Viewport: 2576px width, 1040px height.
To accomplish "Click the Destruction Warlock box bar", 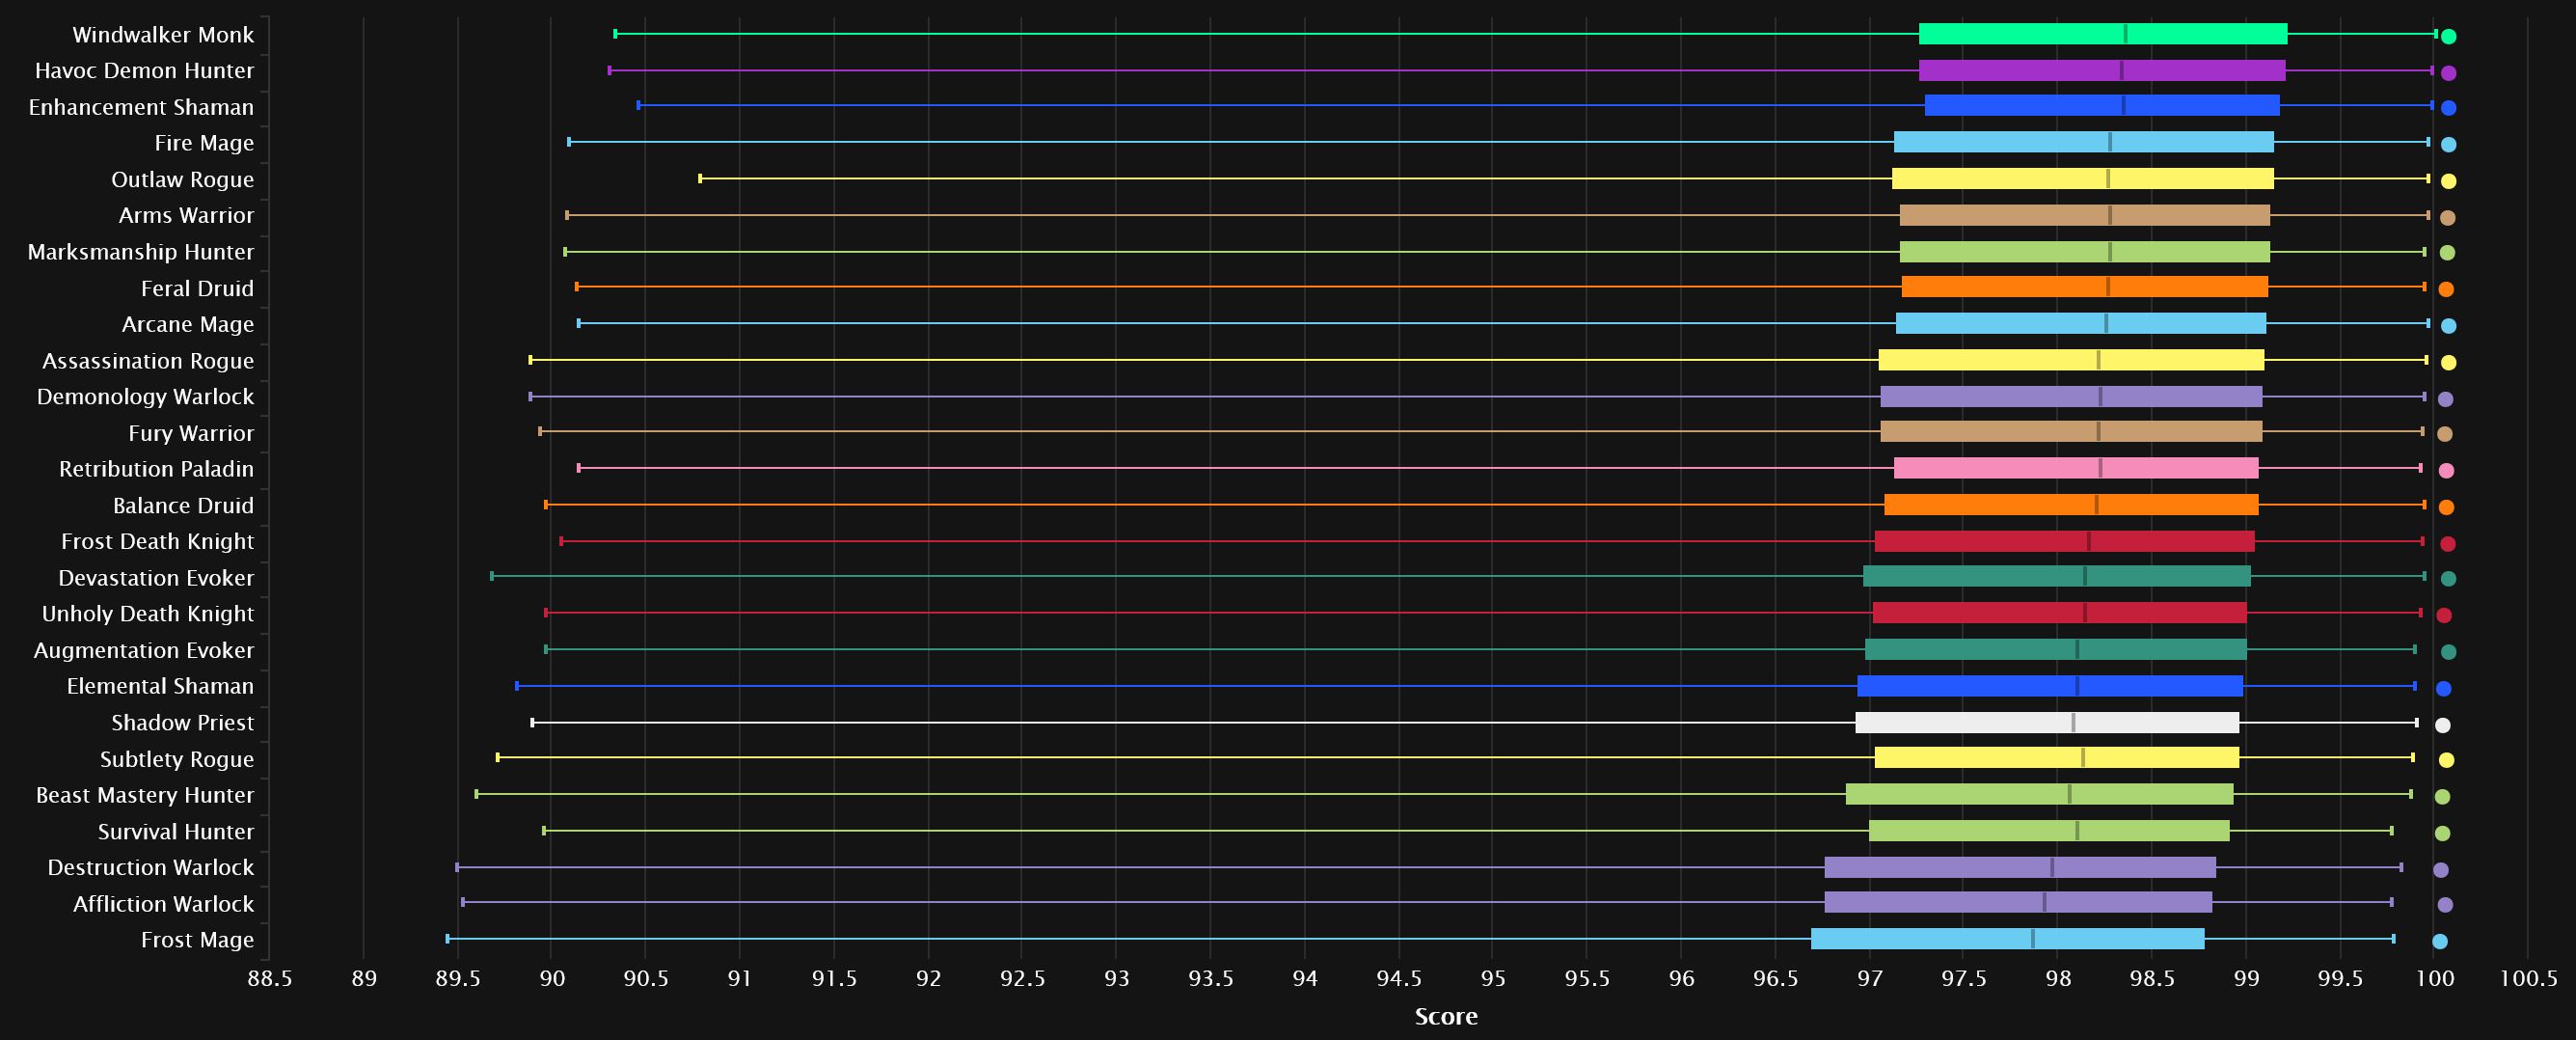I will [x=2020, y=867].
